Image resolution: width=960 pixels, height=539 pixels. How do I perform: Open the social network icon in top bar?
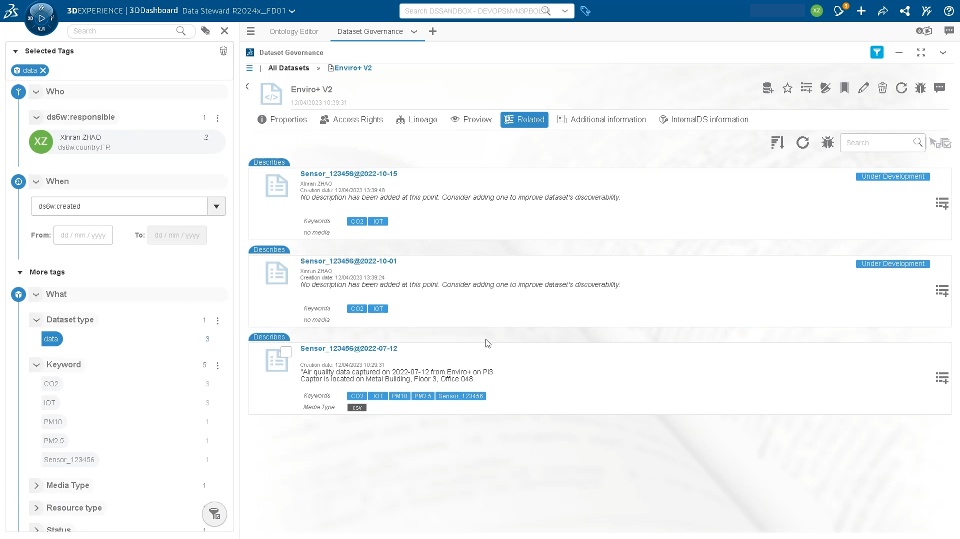[905, 11]
